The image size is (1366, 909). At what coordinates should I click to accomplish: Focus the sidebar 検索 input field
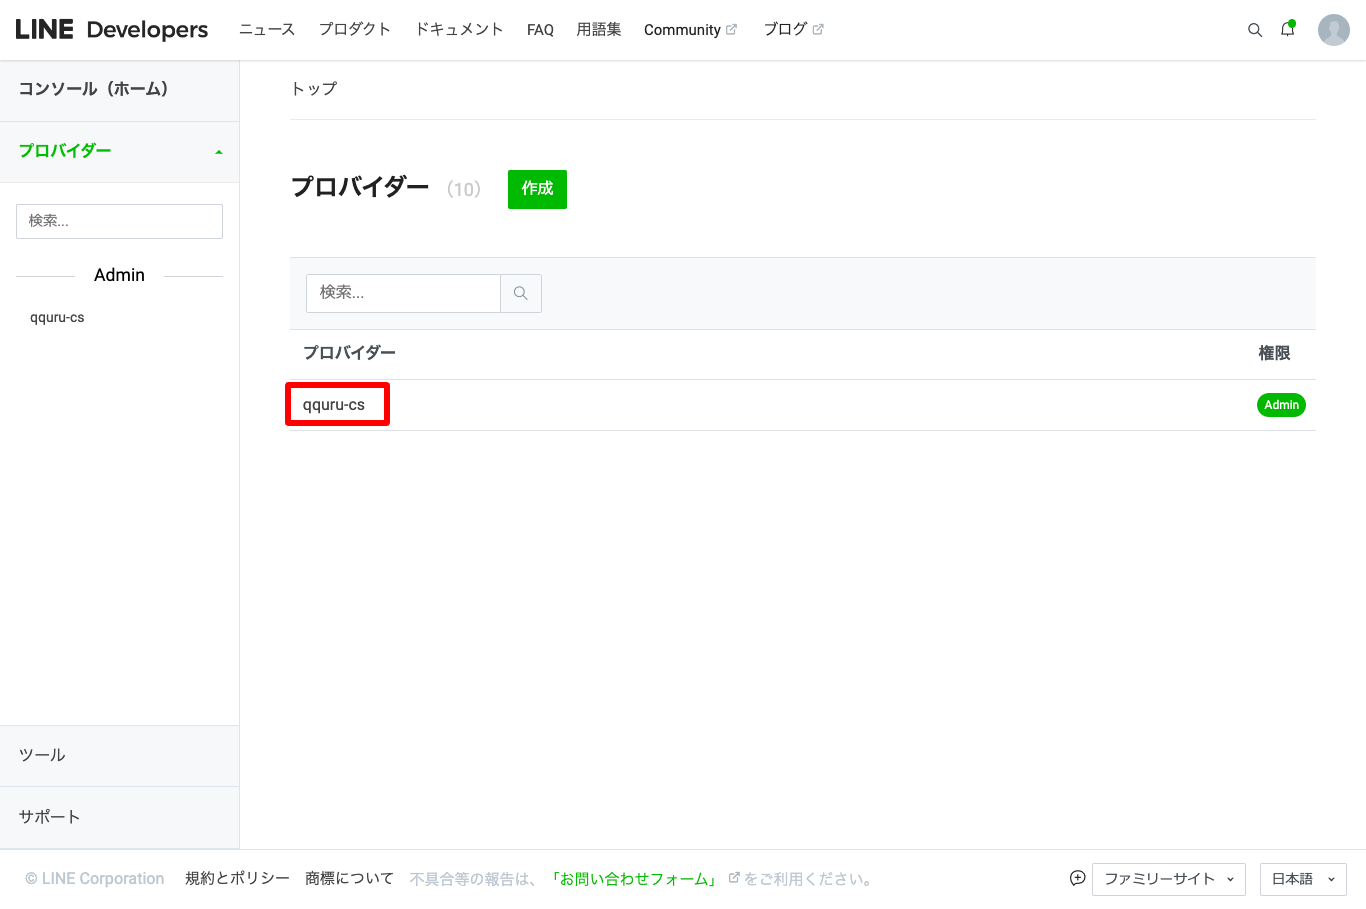pos(119,221)
